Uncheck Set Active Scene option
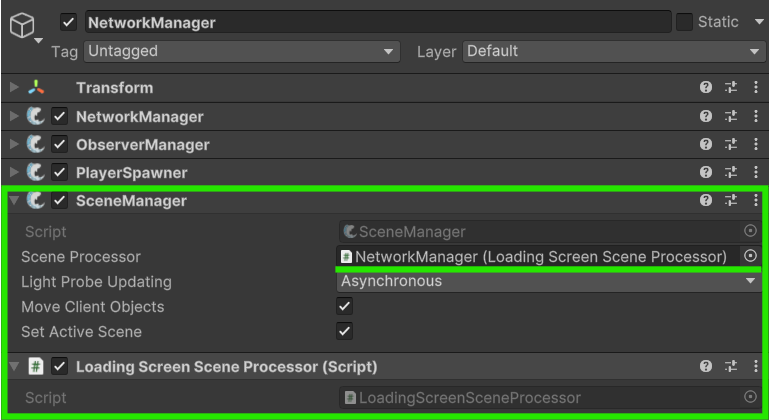The width and height of the screenshot is (769, 420). tap(345, 331)
